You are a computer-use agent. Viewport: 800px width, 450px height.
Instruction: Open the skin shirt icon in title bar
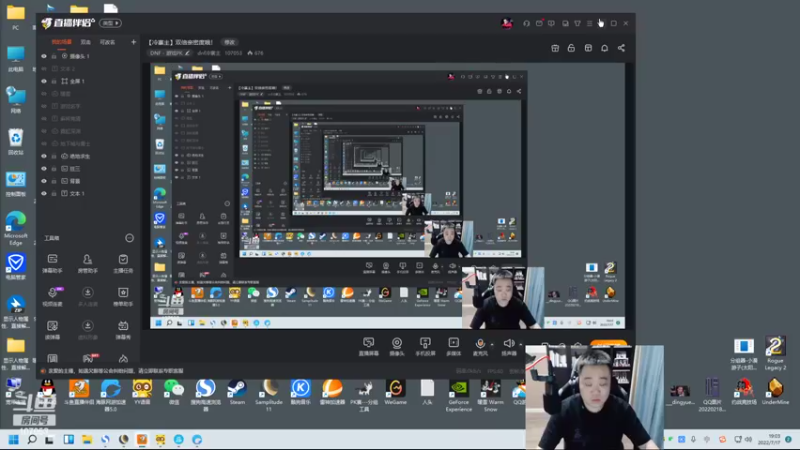point(578,23)
